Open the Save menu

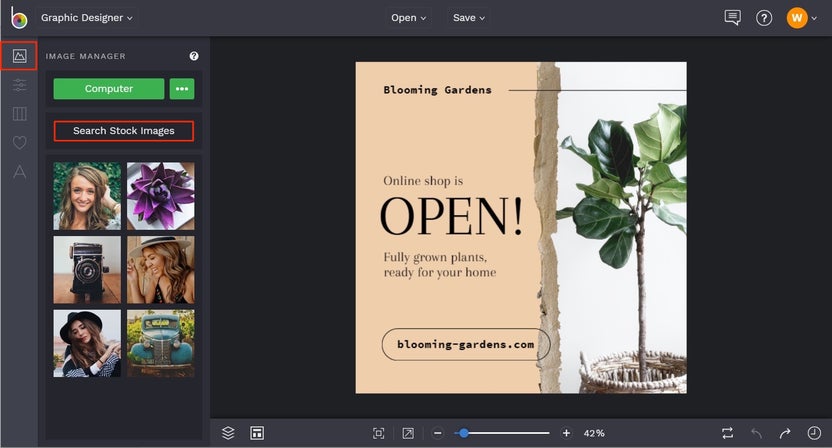pos(469,18)
